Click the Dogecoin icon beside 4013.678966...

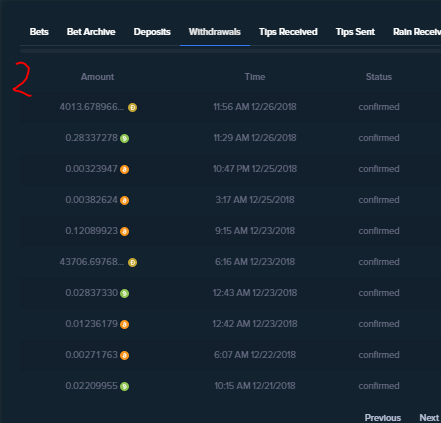point(132,107)
